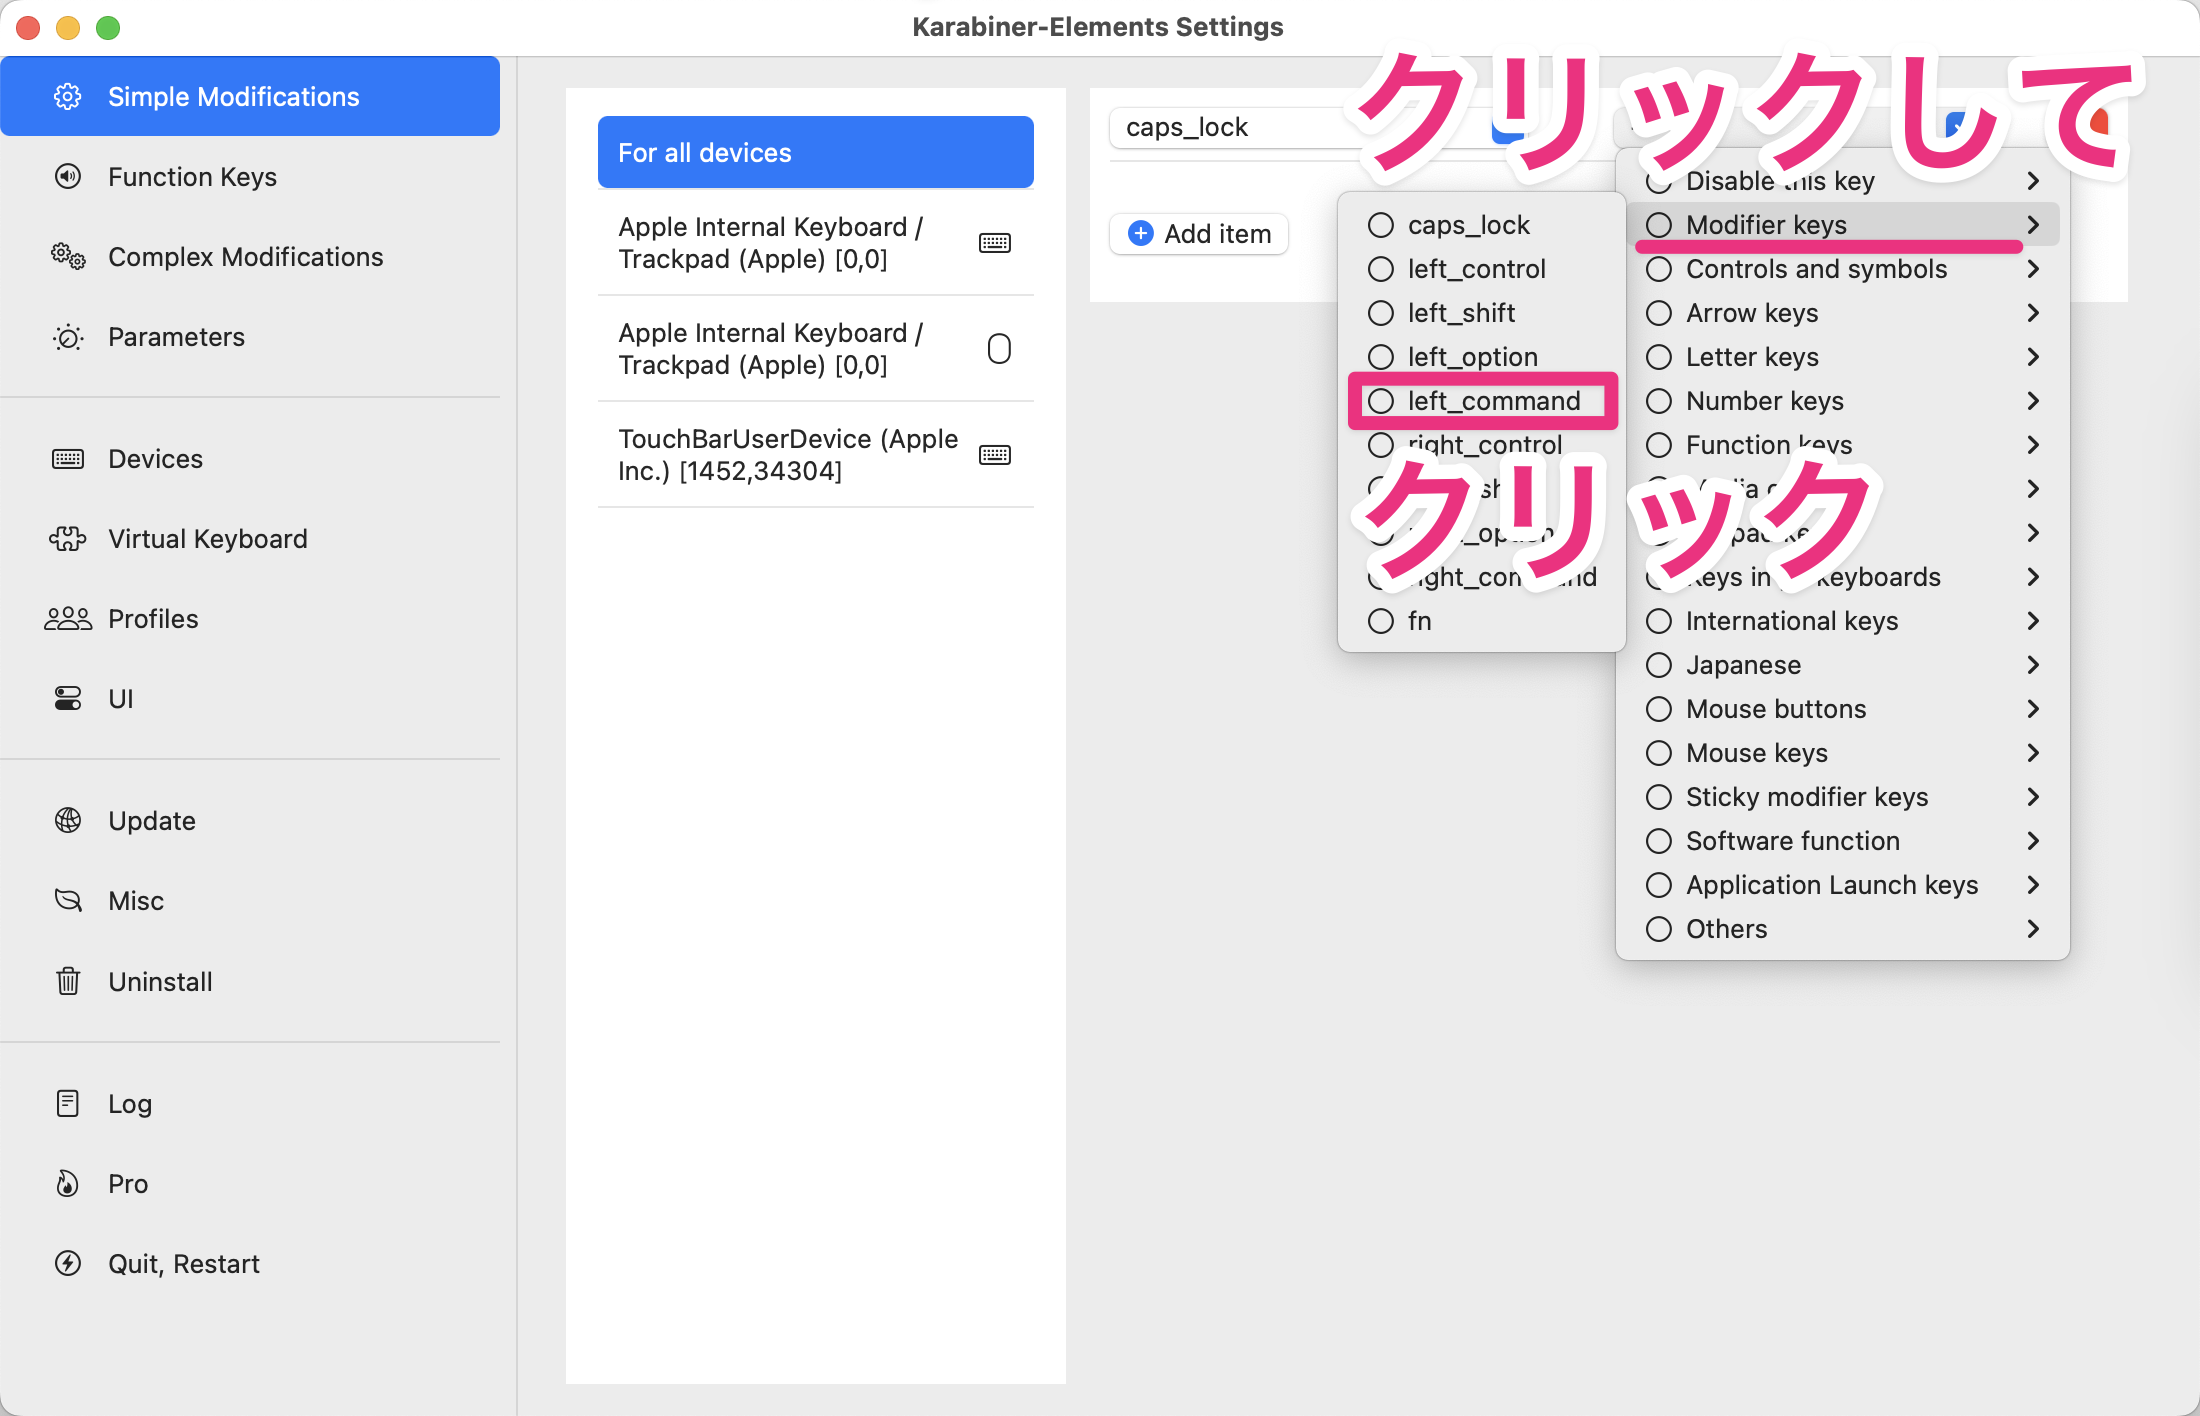2200x1416 pixels.
Task: Click the Function Keys speaker icon
Action: pyautogui.click(x=67, y=177)
